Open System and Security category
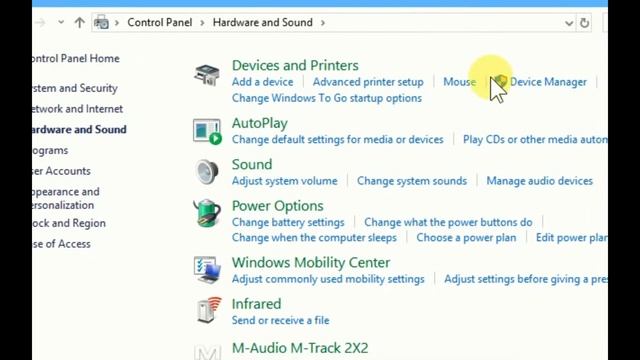Image resolution: width=640 pixels, height=360 pixels. [x=75, y=88]
